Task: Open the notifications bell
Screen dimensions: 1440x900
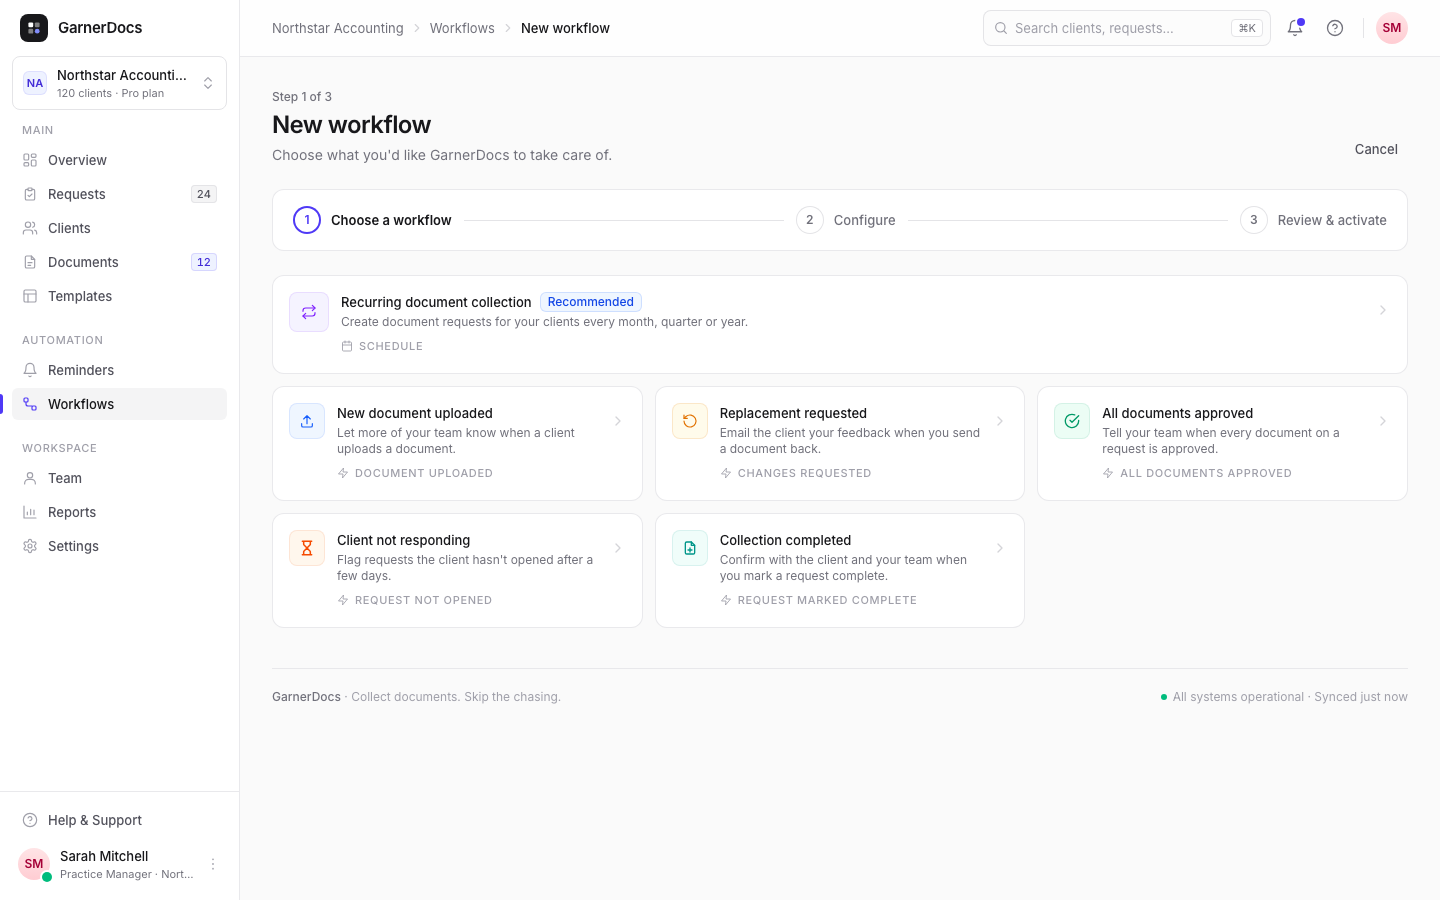Action: [1295, 28]
